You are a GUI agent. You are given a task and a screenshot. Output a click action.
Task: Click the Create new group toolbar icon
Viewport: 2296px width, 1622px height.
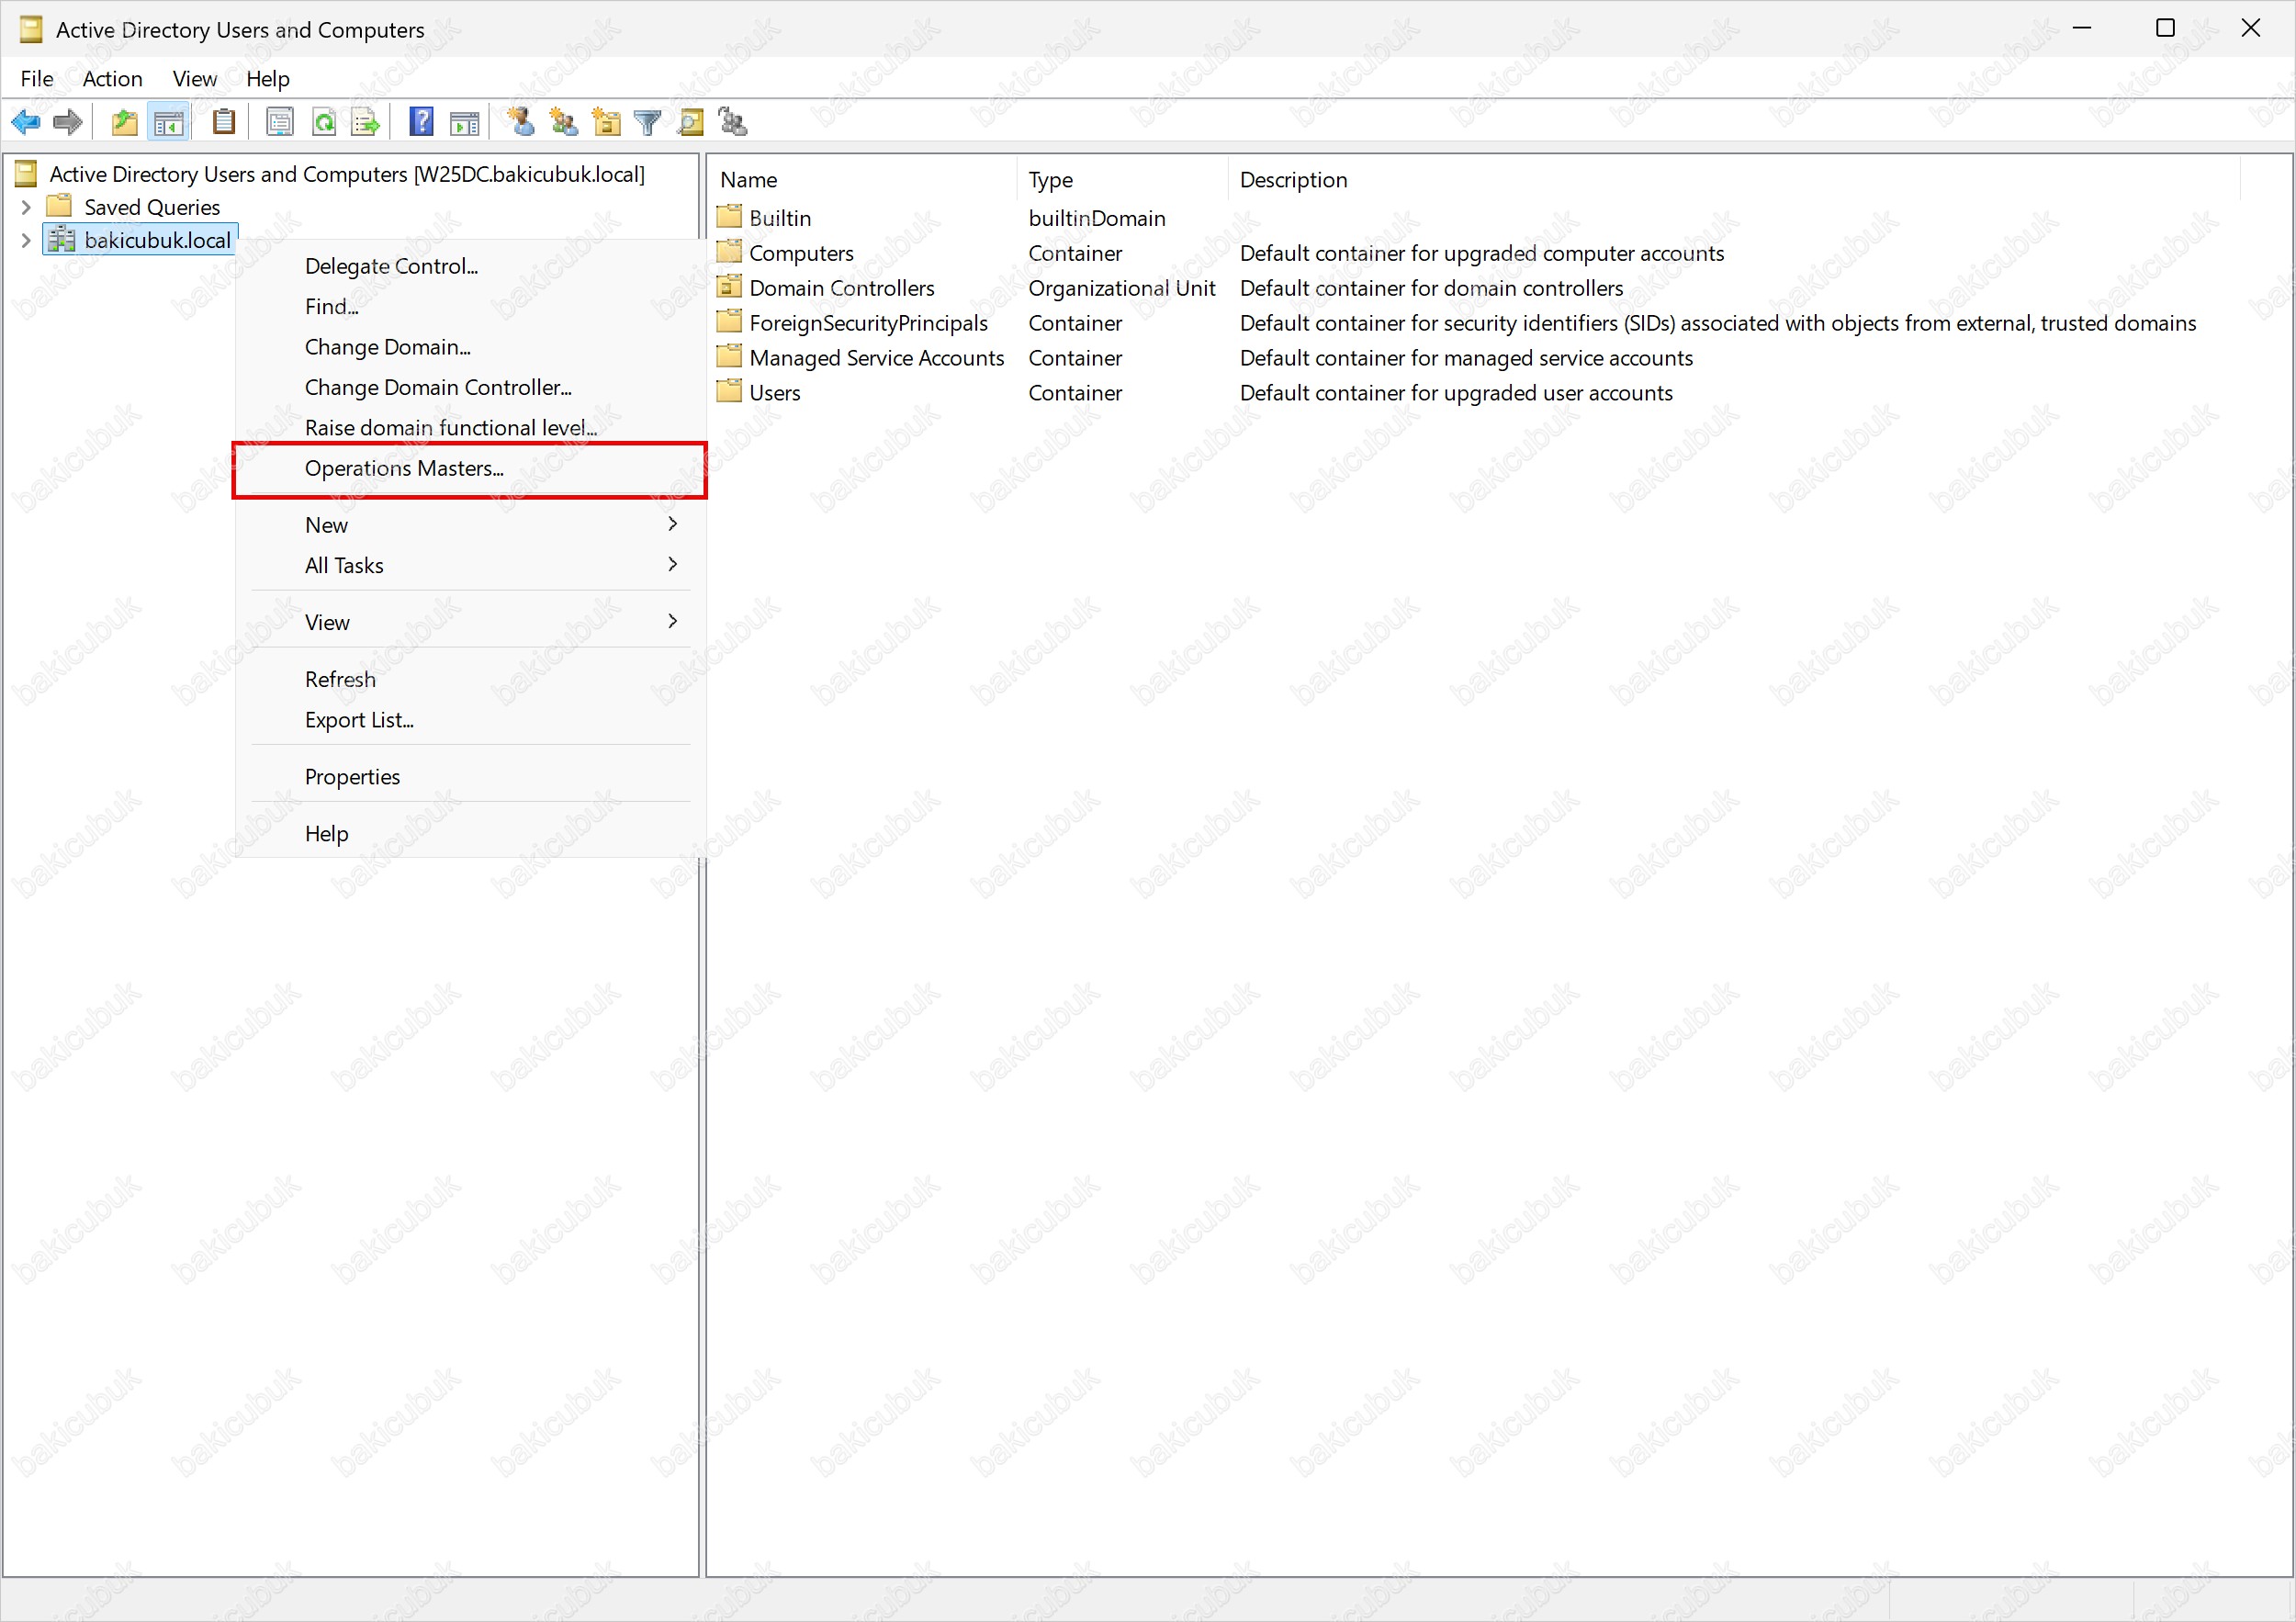pos(563,123)
